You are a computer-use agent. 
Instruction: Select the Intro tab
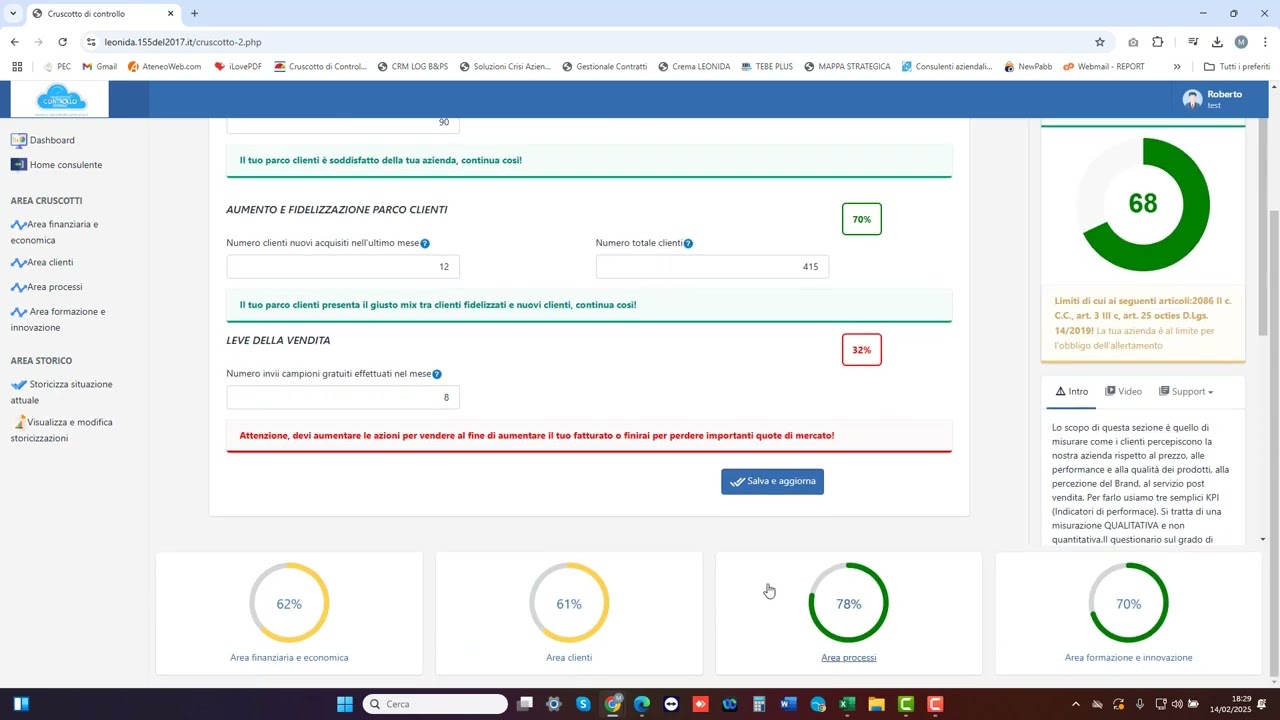[x=1071, y=392]
